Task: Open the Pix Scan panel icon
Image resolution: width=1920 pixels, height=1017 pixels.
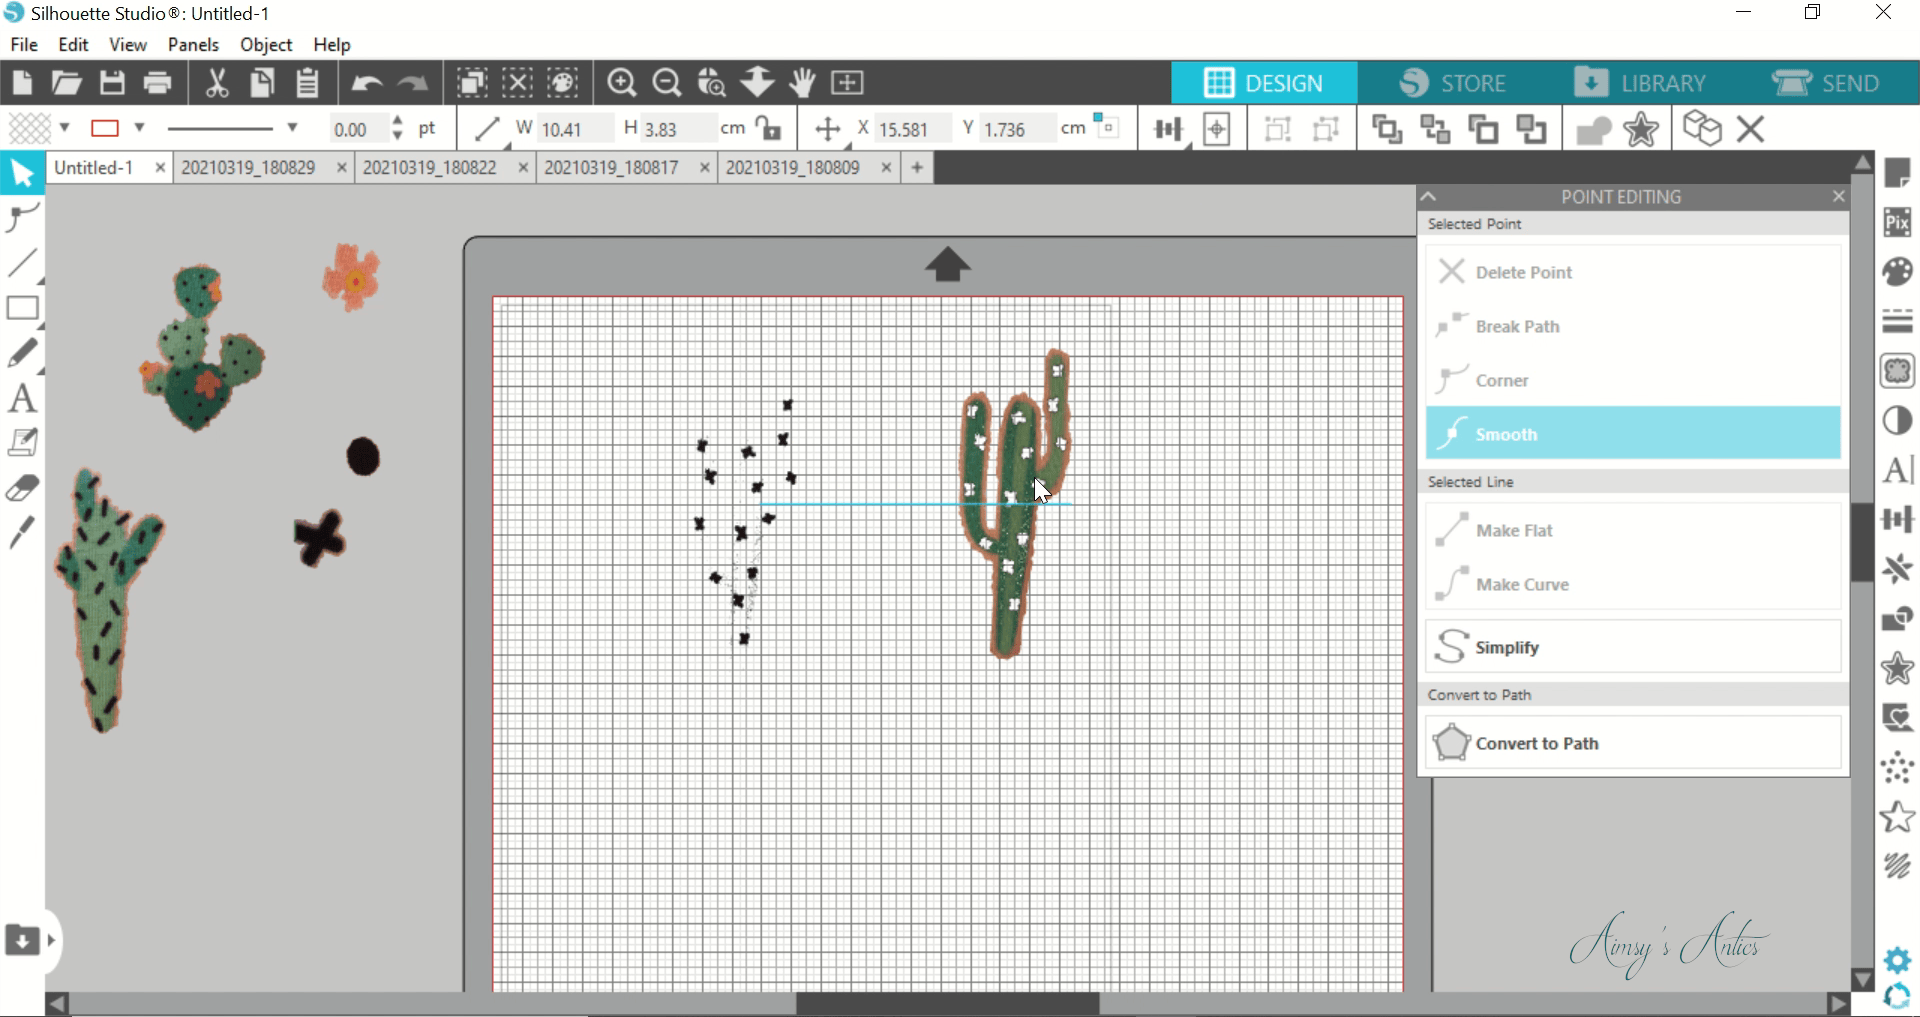Action: (x=1897, y=222)
